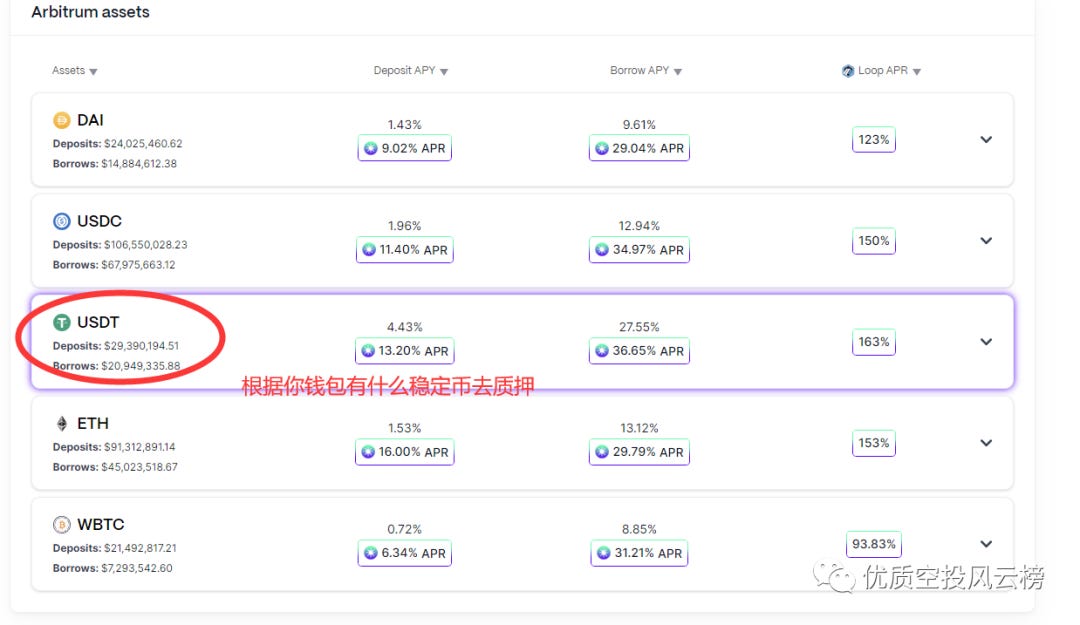Expand the DAI row chevron
This screenshot has height=625, width=1080.
[986, 140]
